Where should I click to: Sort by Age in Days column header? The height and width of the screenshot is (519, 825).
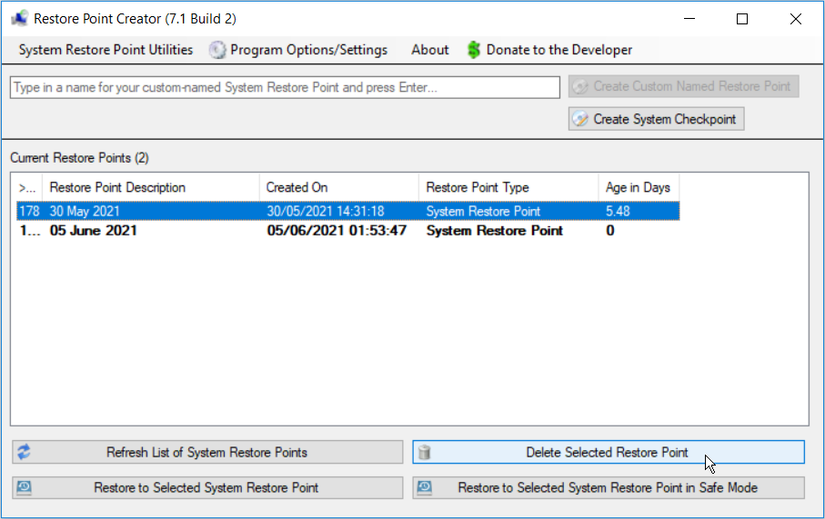[x=638, y=187]
